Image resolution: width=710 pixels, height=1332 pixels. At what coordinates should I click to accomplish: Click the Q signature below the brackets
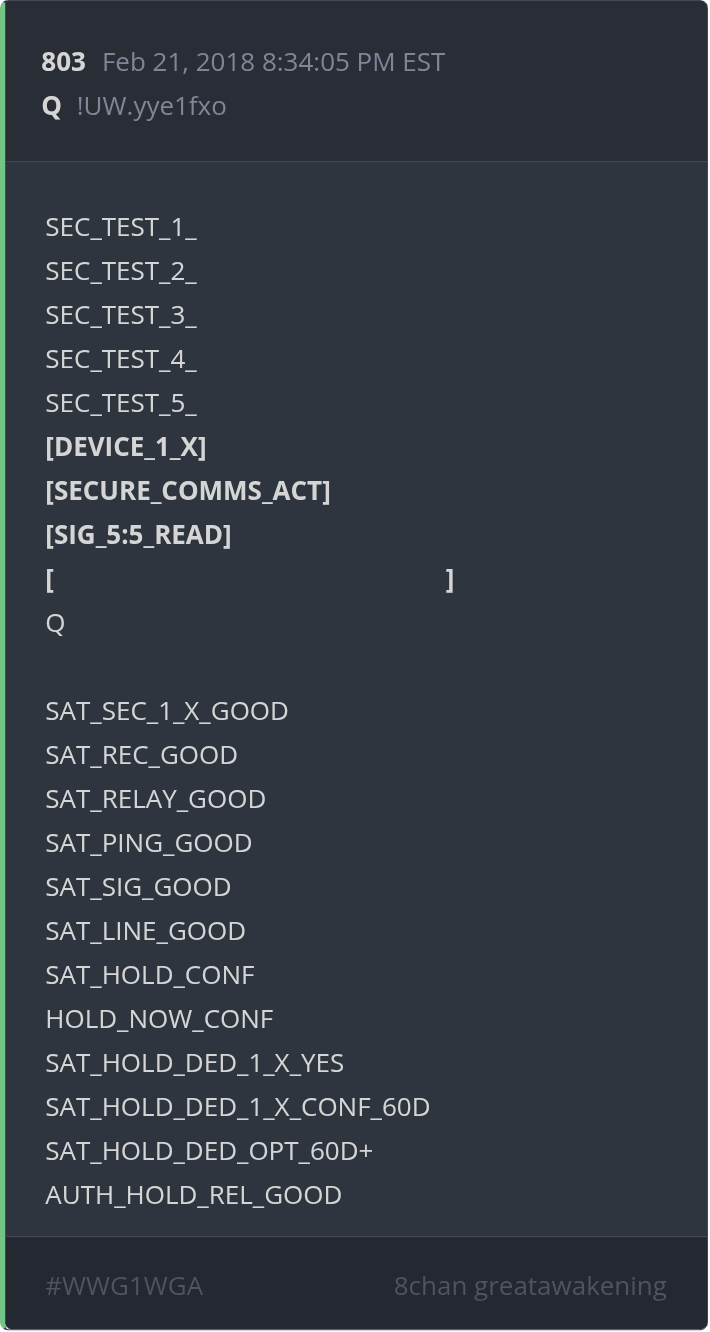tap(55, 623)
